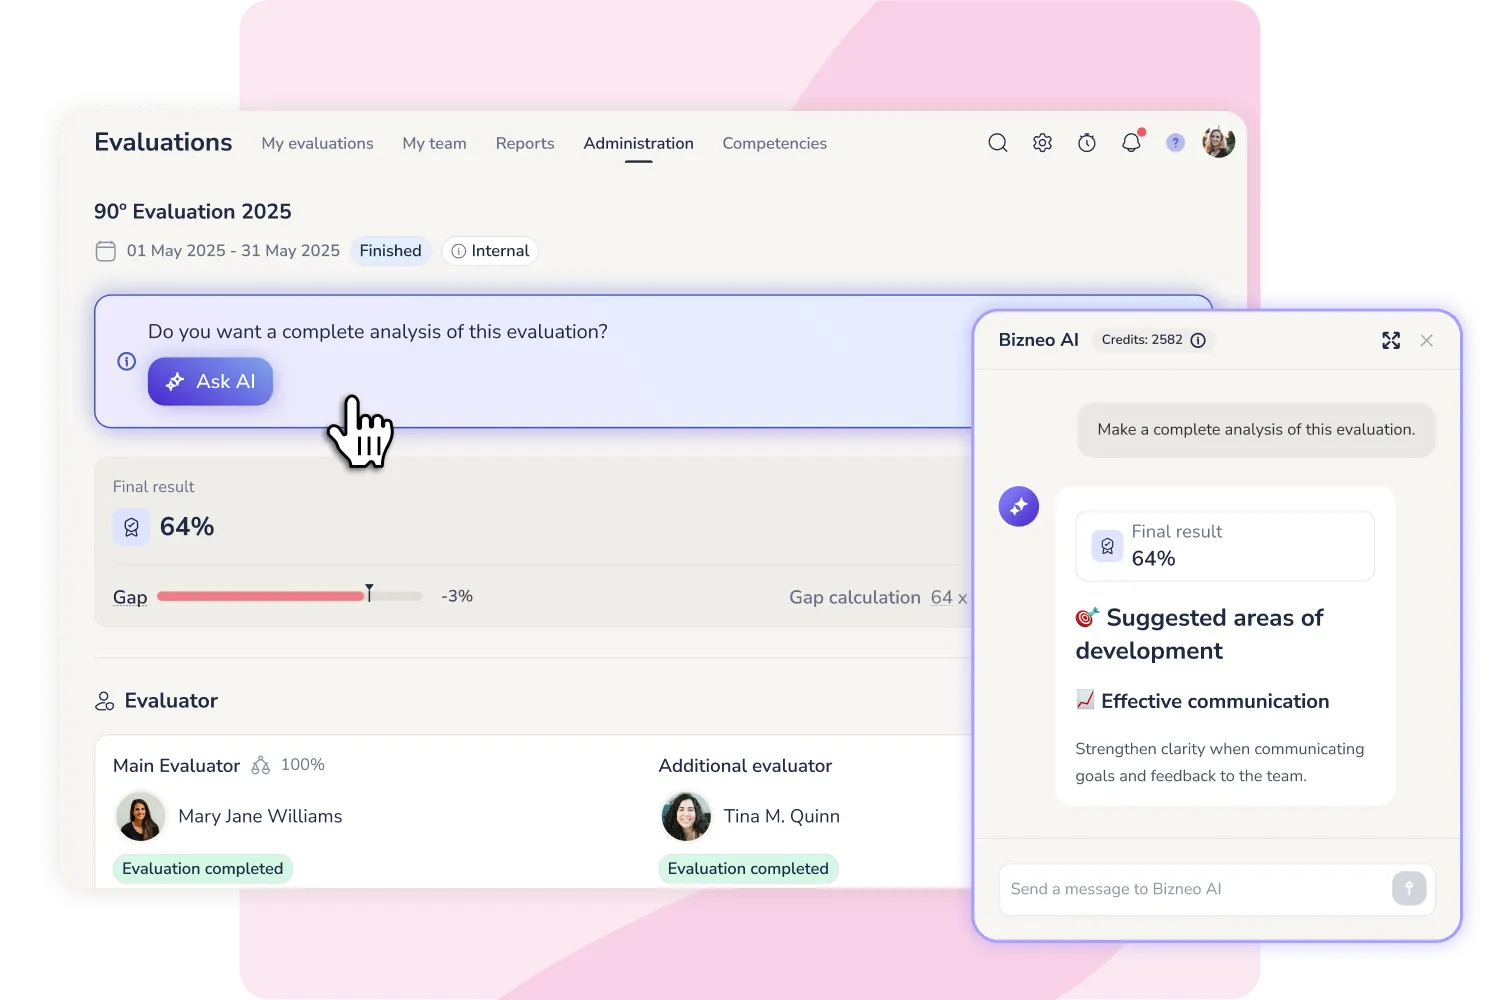Click the badge icon in AI Final result card
Viewport: 1500px width, 1000px height.
[x=1107, y=546]
